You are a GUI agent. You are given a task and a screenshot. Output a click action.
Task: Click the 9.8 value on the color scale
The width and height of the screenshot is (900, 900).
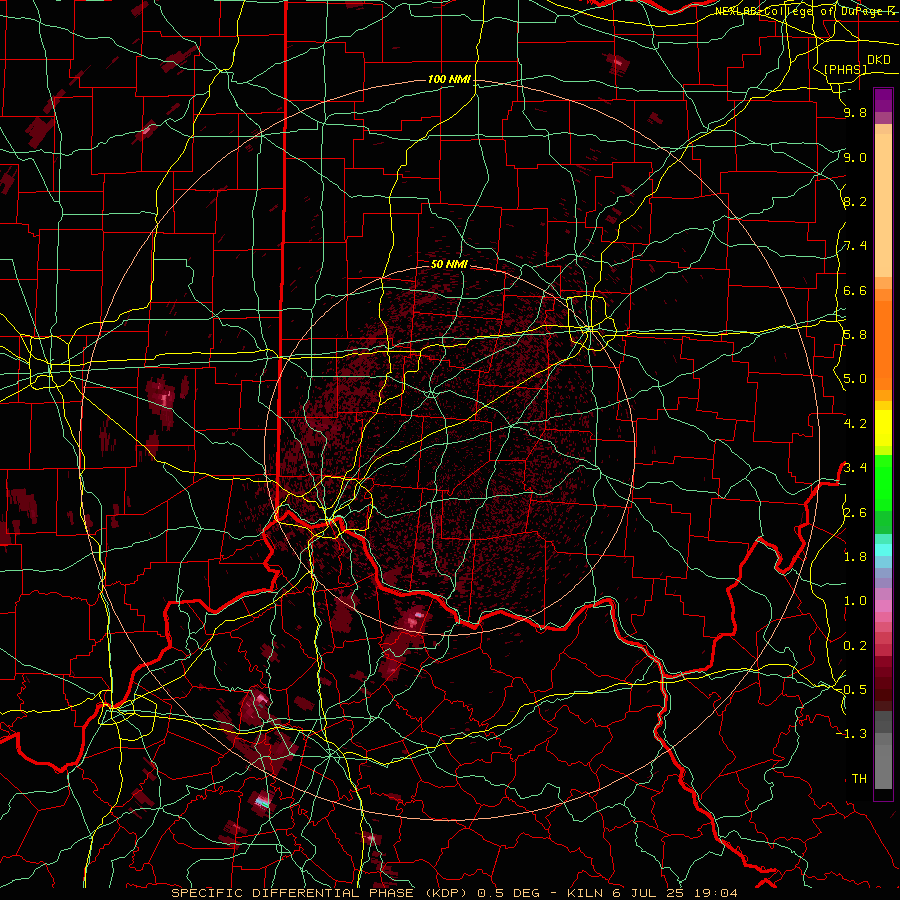click(855, 113)
